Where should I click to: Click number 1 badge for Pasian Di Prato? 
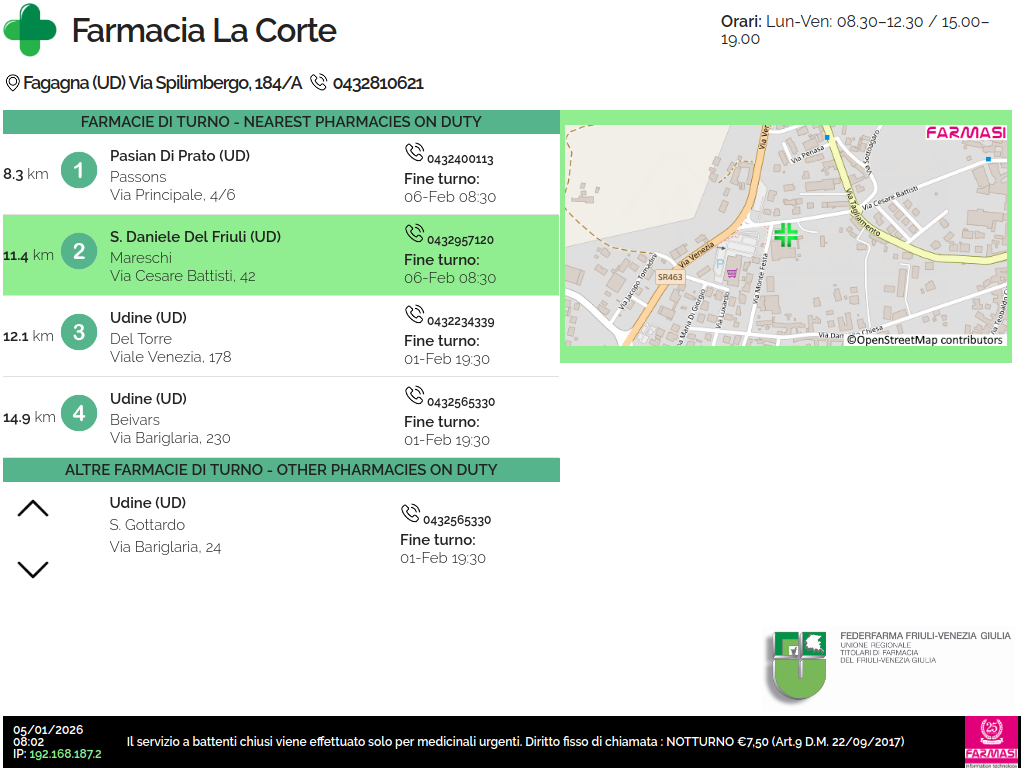tap(79, 170)
